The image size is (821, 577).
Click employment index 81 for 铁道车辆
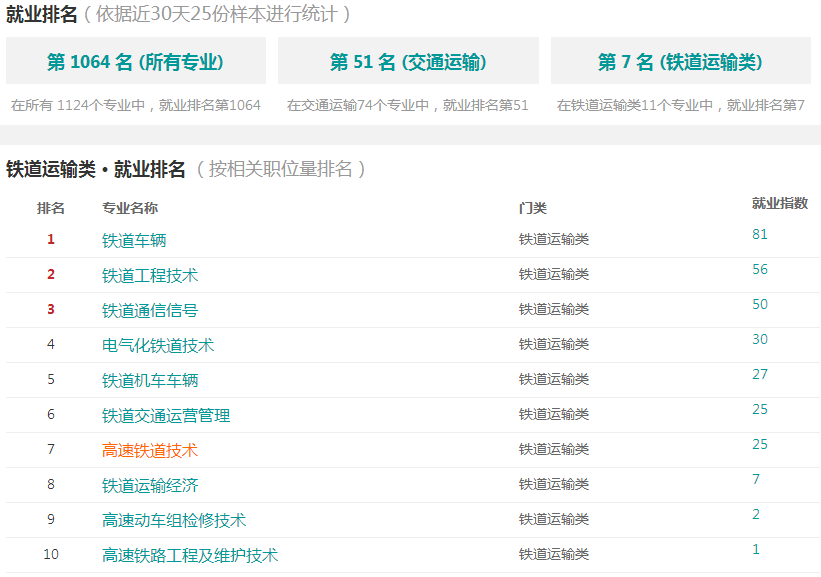coord(760,235)
